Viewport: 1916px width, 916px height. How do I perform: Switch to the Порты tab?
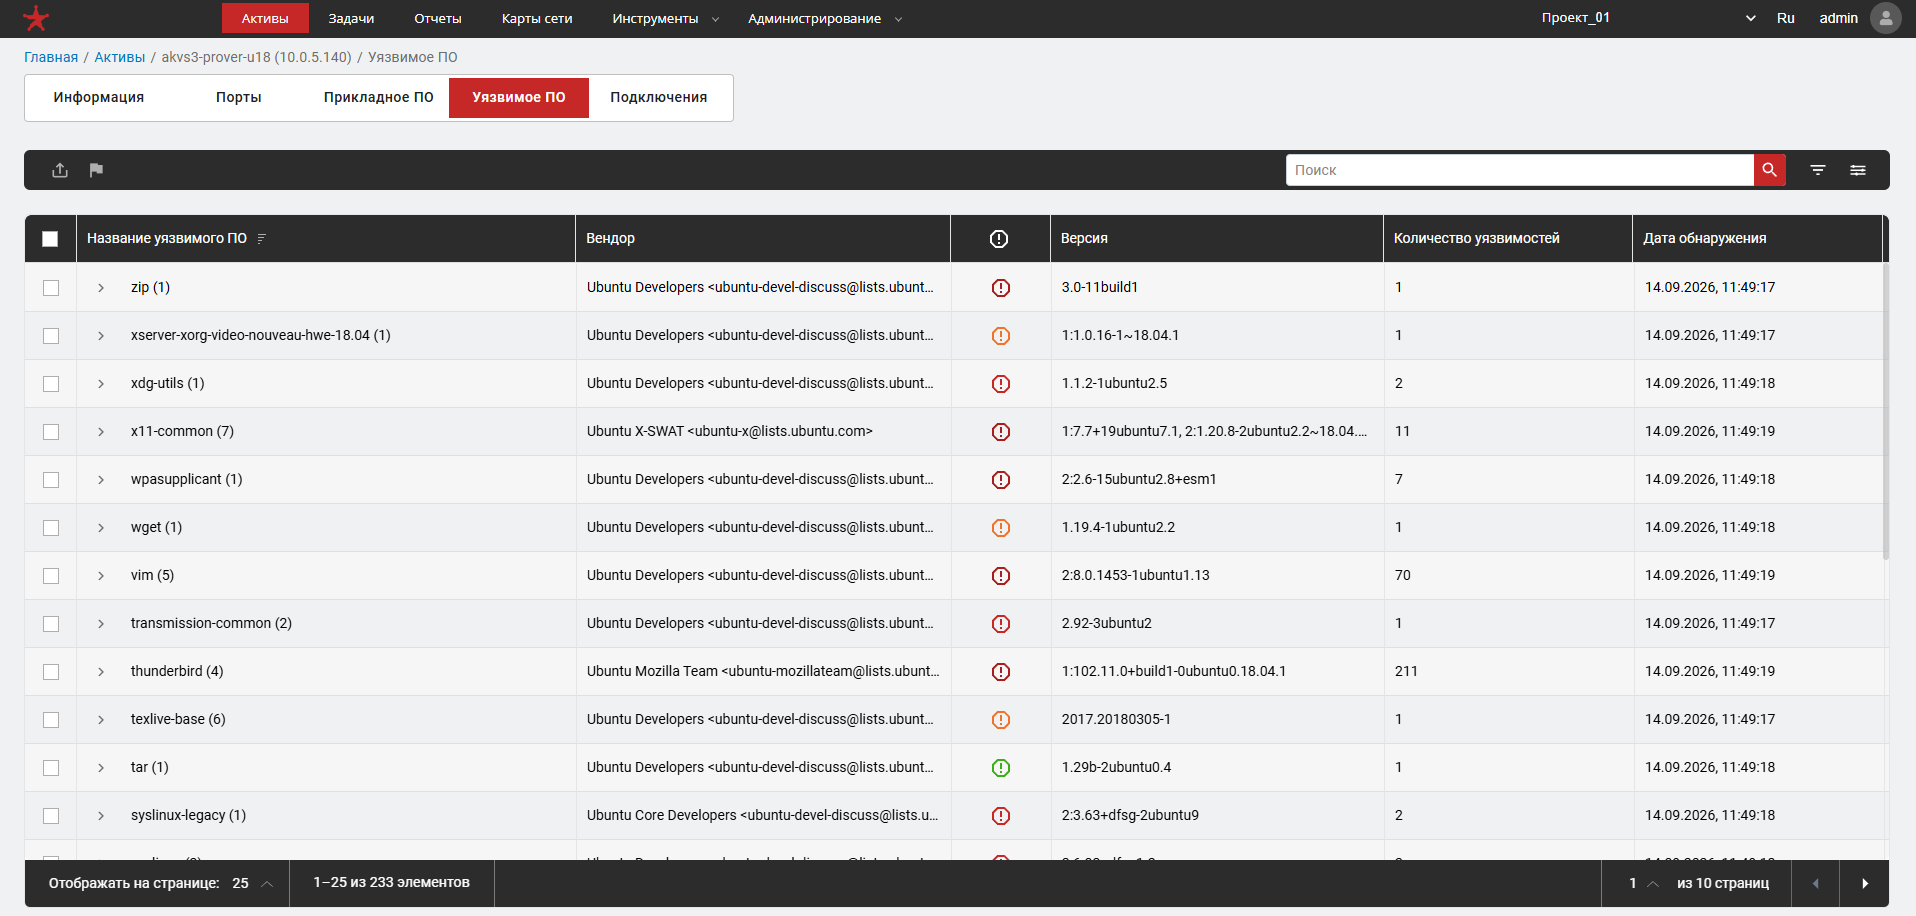click(x=239, y=97)
